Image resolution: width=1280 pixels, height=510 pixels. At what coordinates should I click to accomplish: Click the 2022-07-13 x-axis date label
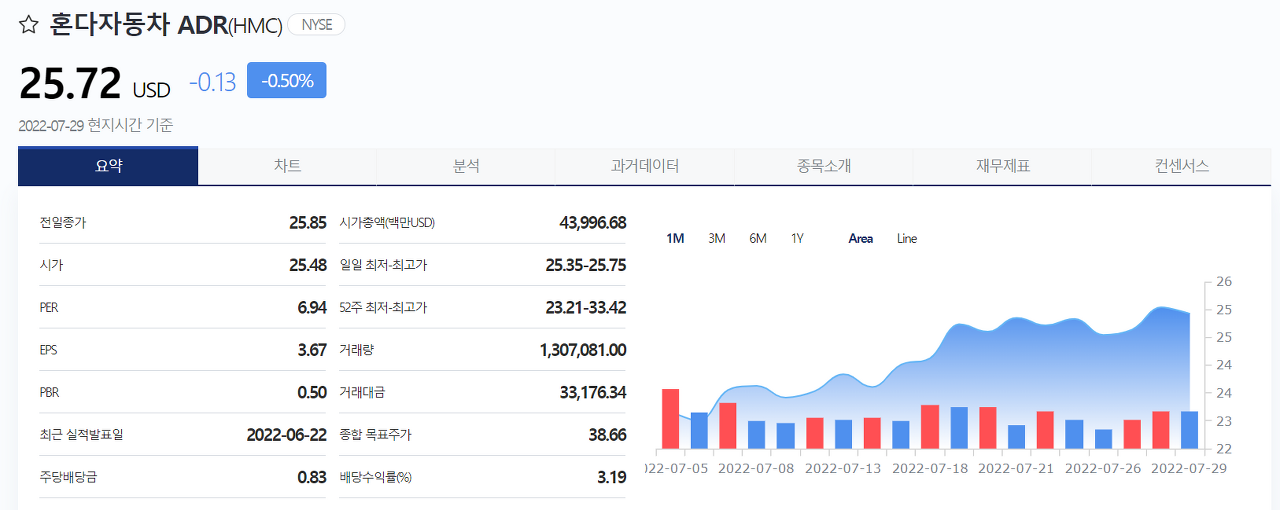[x=843, y=467]
